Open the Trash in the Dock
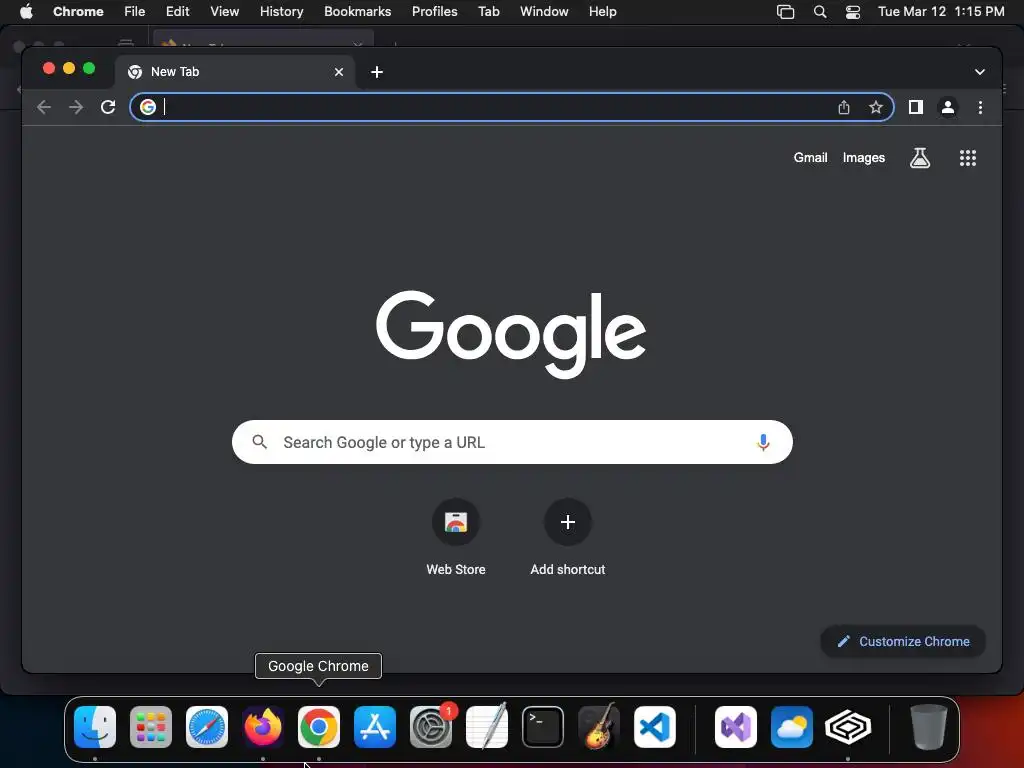1024x768 pixels. tap(928, 726)
